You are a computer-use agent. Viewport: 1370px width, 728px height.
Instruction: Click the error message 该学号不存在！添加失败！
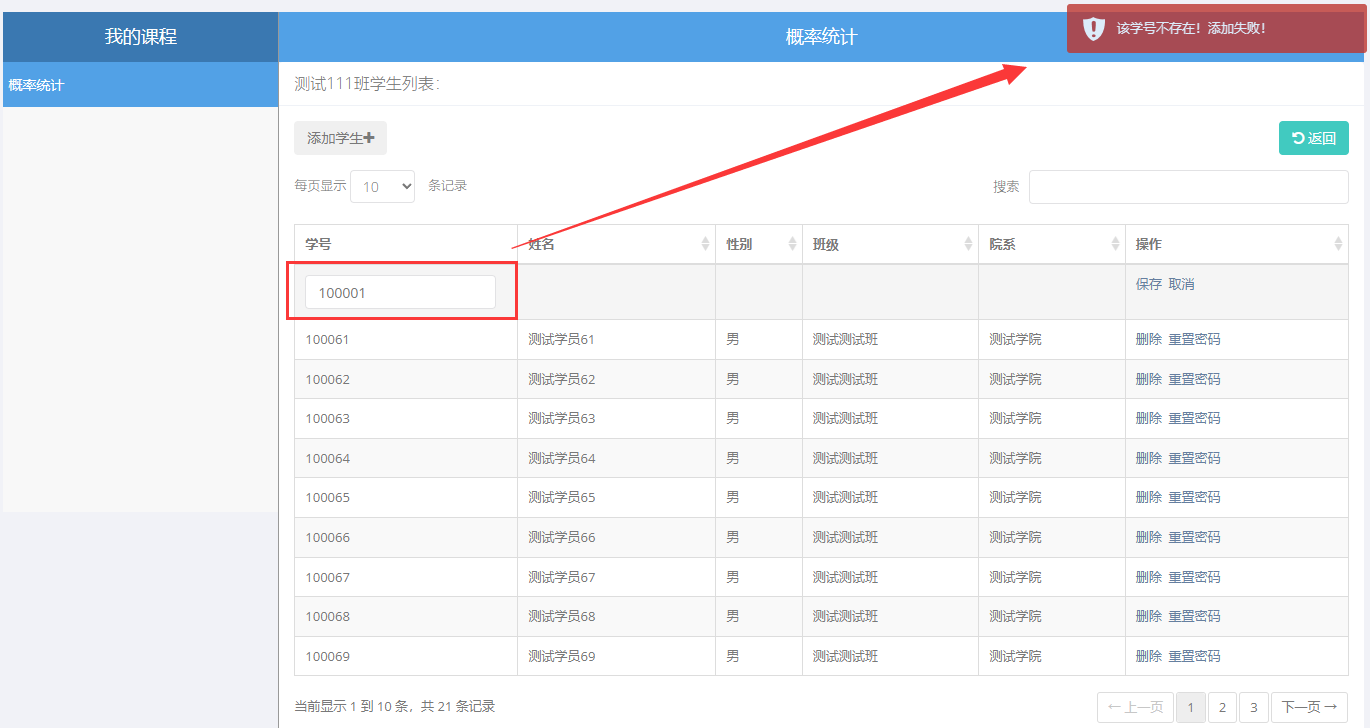click(1191, 28)
